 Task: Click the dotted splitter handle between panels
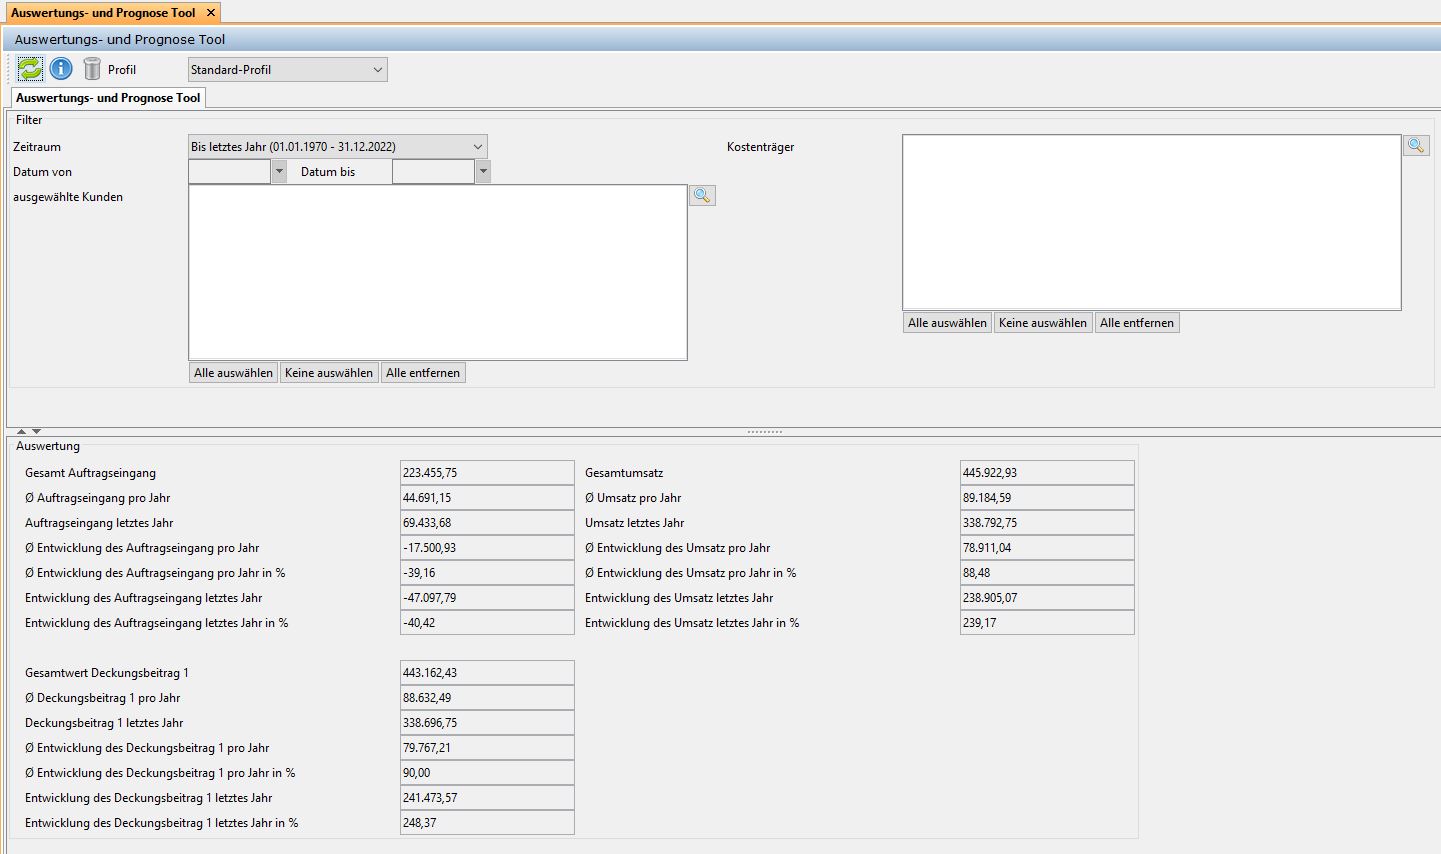[x=764, y=430]
